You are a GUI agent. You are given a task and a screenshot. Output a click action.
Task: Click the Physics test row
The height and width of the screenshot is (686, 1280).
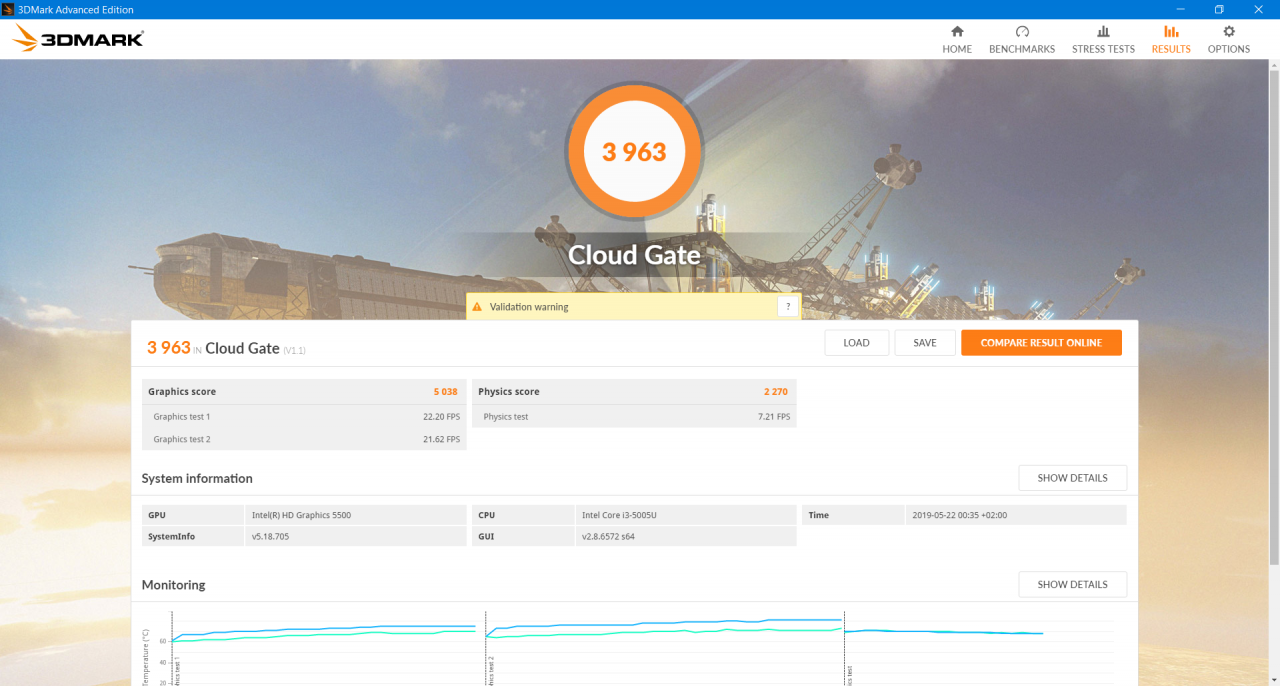(634, 416)
